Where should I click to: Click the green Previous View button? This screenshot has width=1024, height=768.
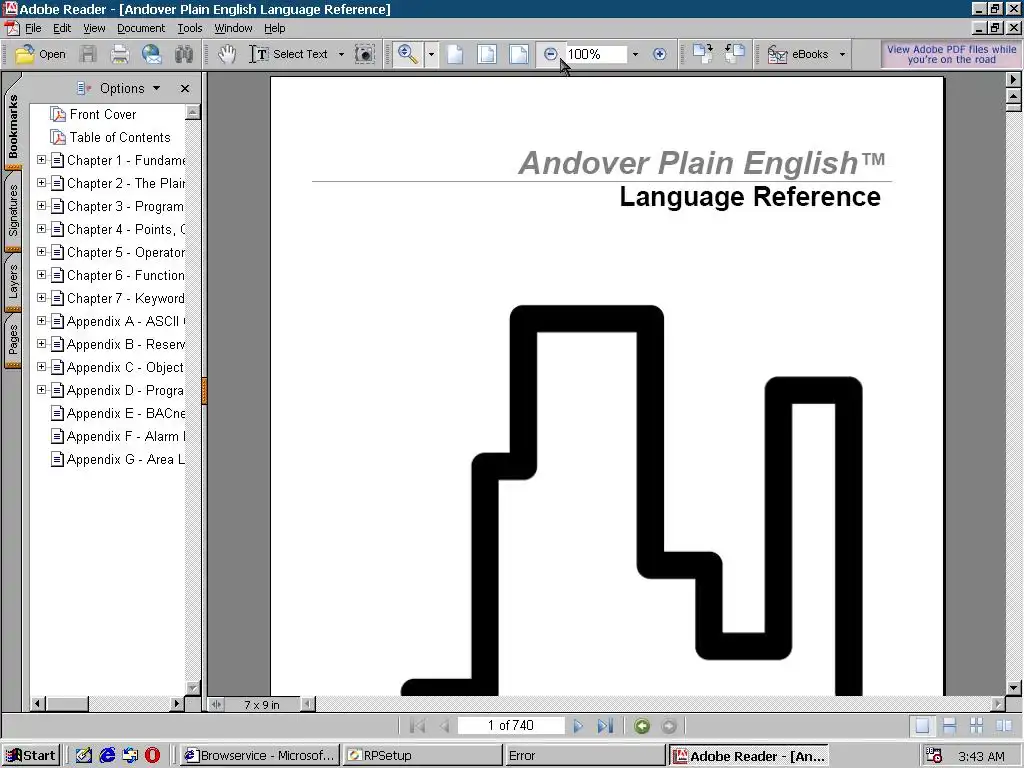642,726
